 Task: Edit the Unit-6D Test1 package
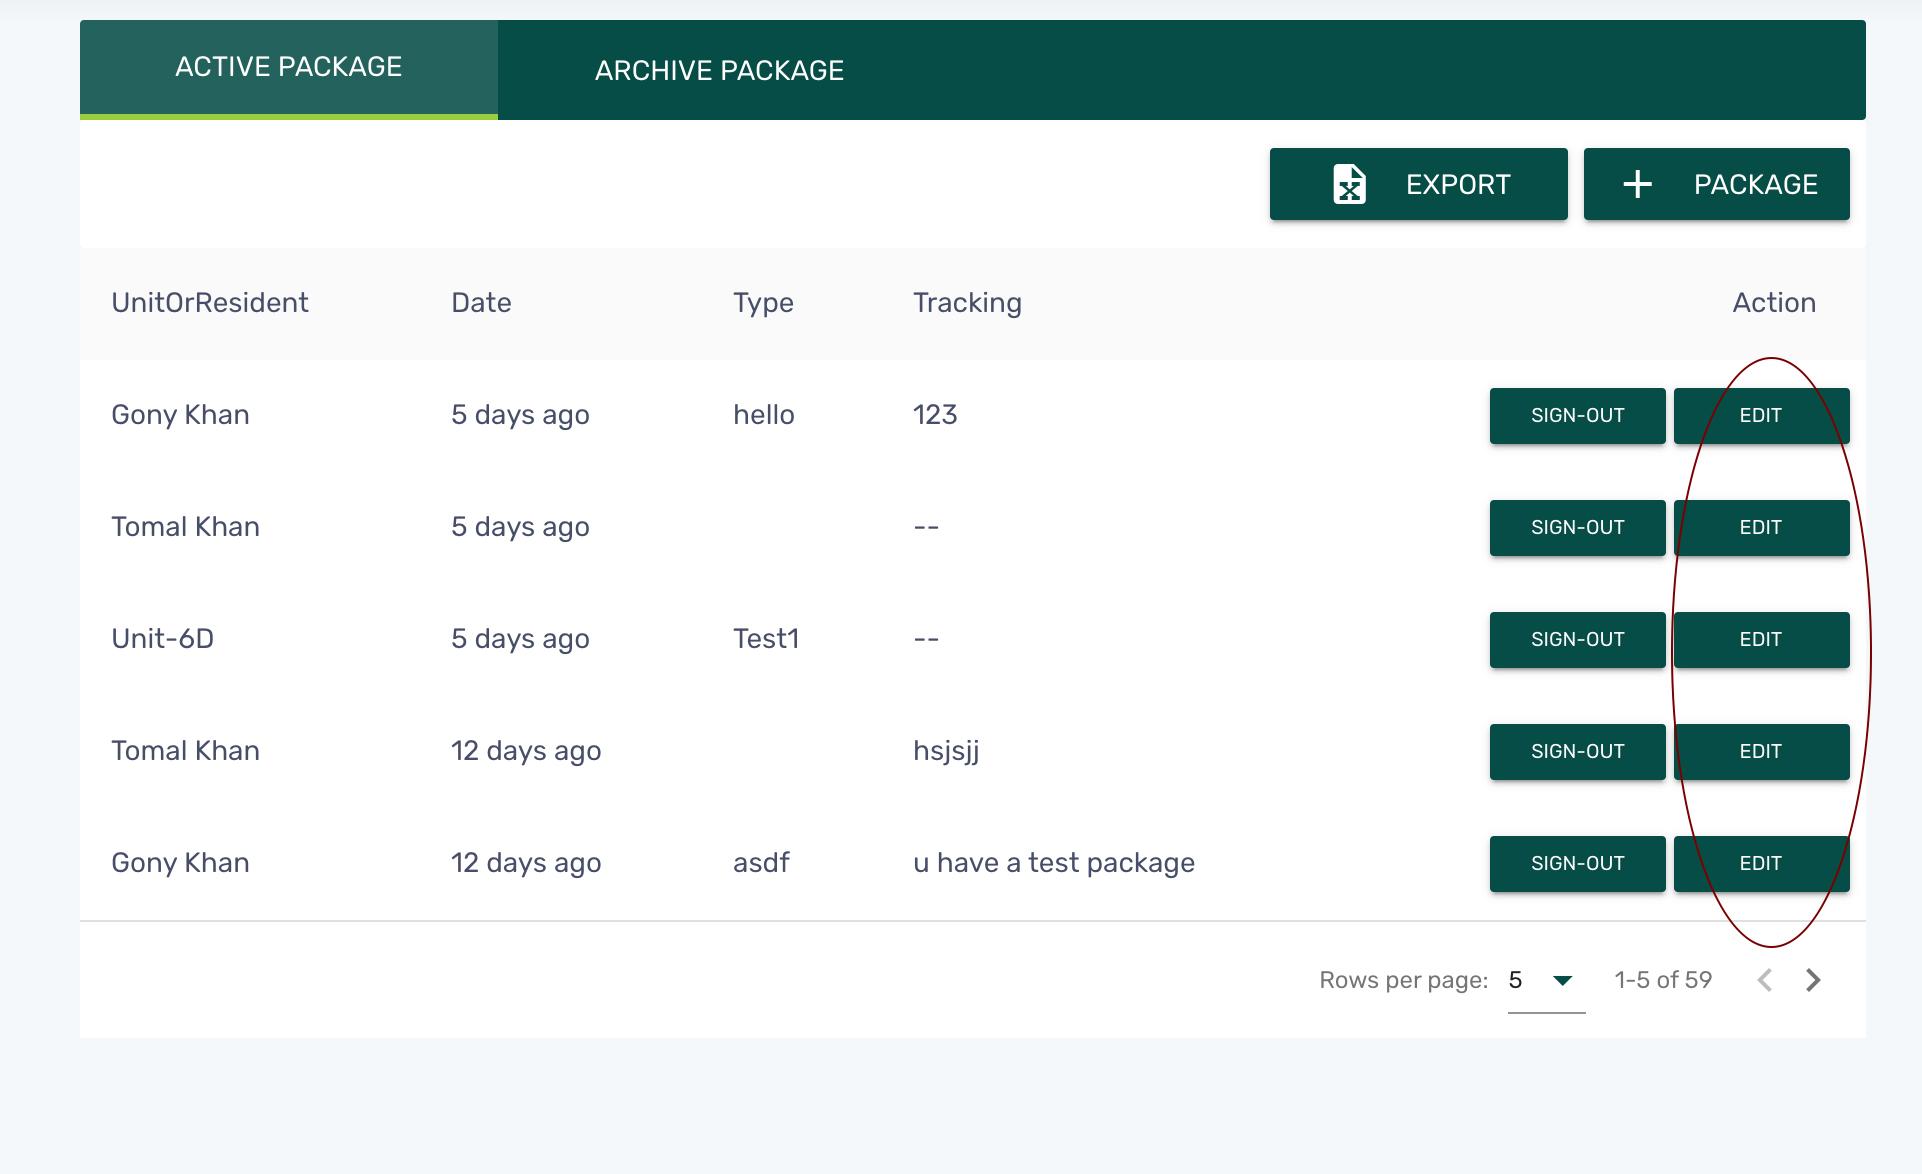click(x=1760, y=639)
